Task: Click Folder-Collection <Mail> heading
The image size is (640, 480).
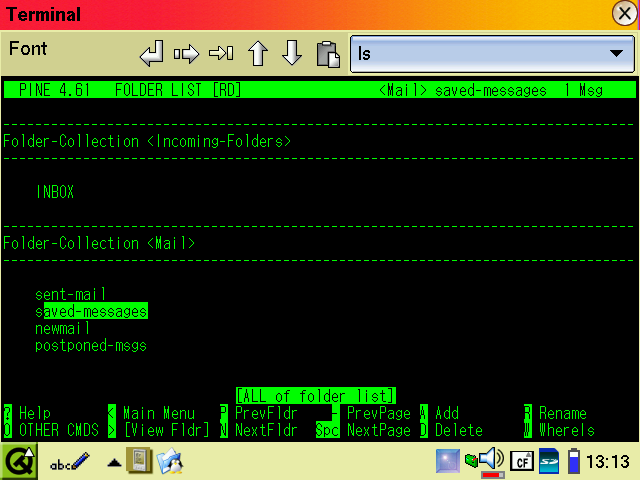Action: [x=99, y=243]
